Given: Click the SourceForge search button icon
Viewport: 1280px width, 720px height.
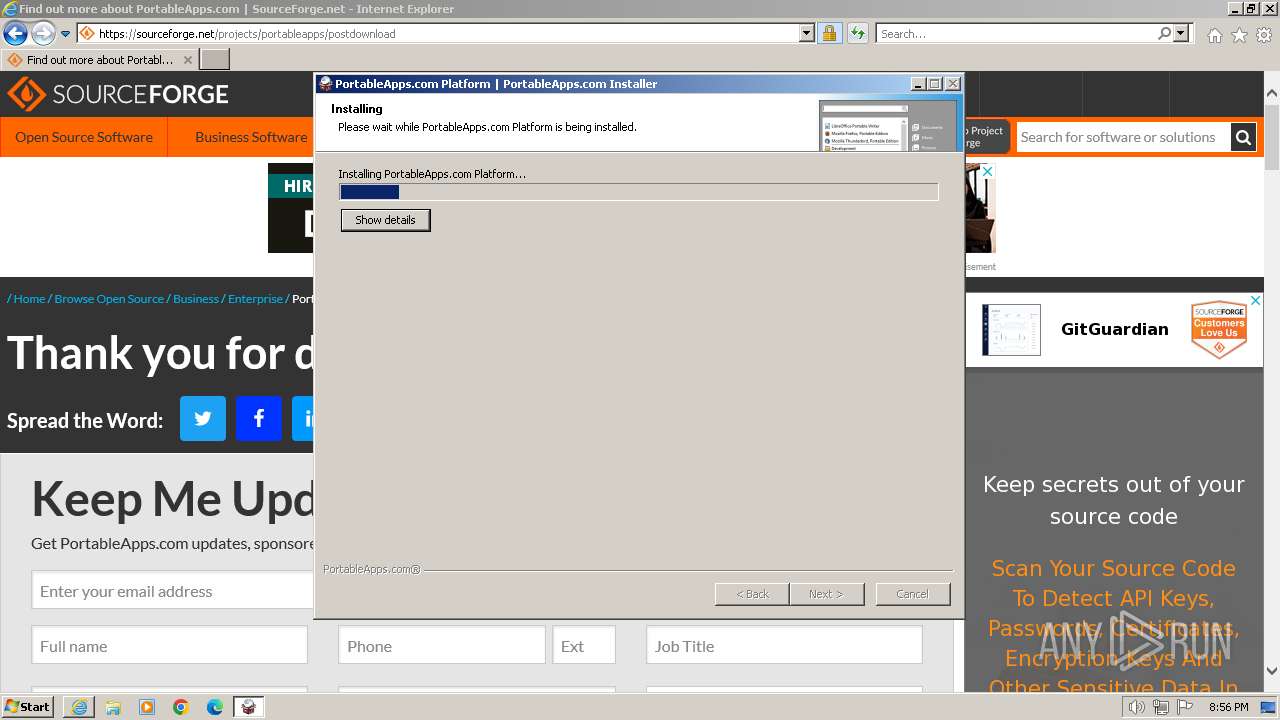Looking at the screenshot, I should pyautogui.click(x=1243, y=137).
